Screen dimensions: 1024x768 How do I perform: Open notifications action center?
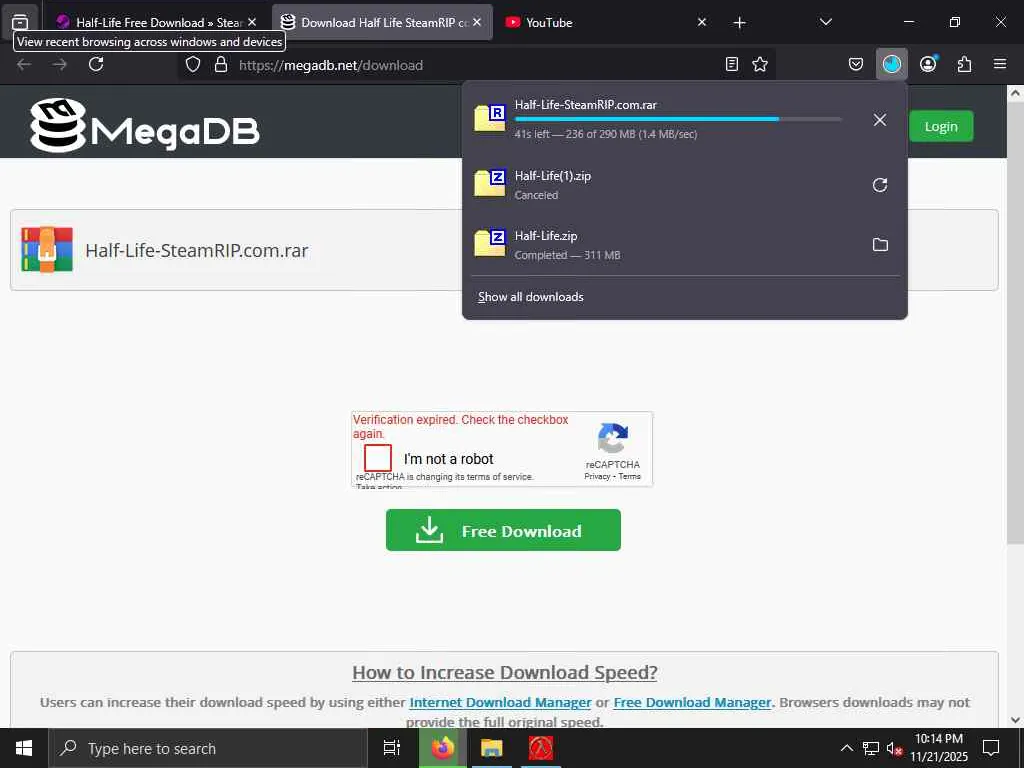coord(991,748)
